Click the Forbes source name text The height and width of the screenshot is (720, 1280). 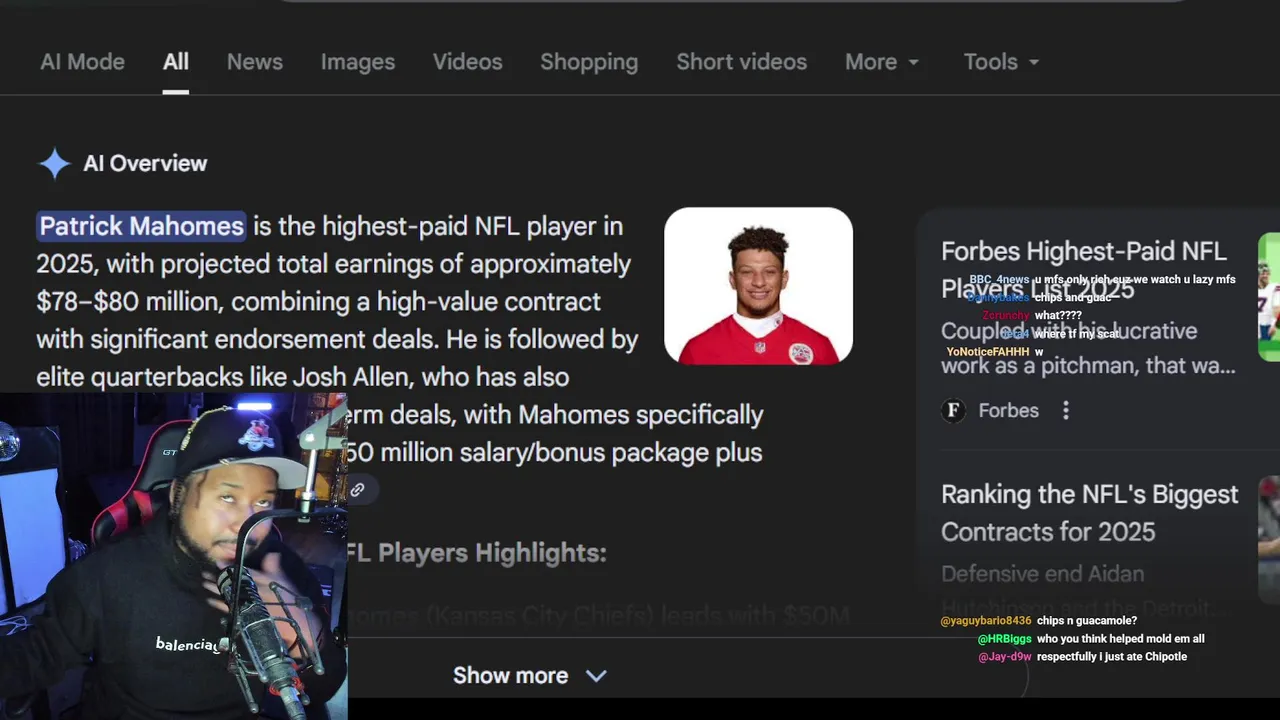pos(1008,410)
